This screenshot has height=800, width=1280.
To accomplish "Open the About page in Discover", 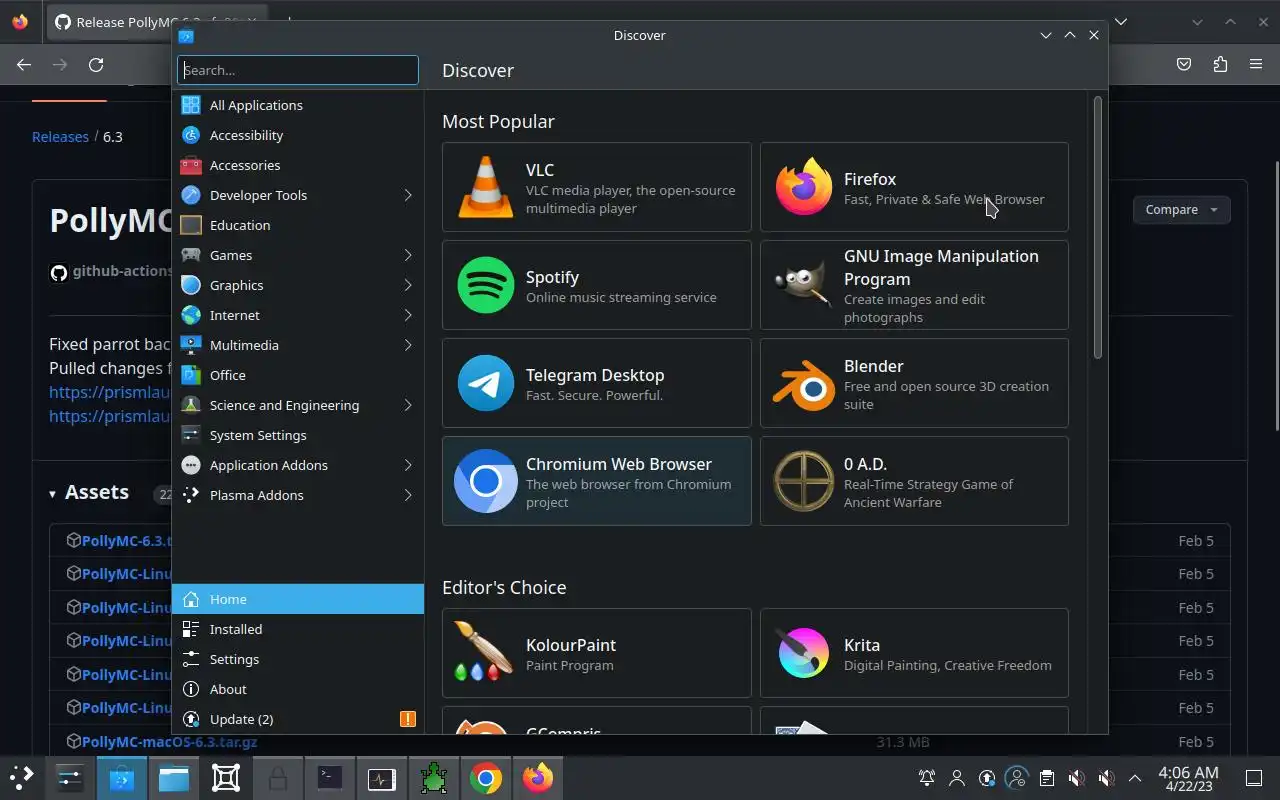I will click(x=298, y=689).
